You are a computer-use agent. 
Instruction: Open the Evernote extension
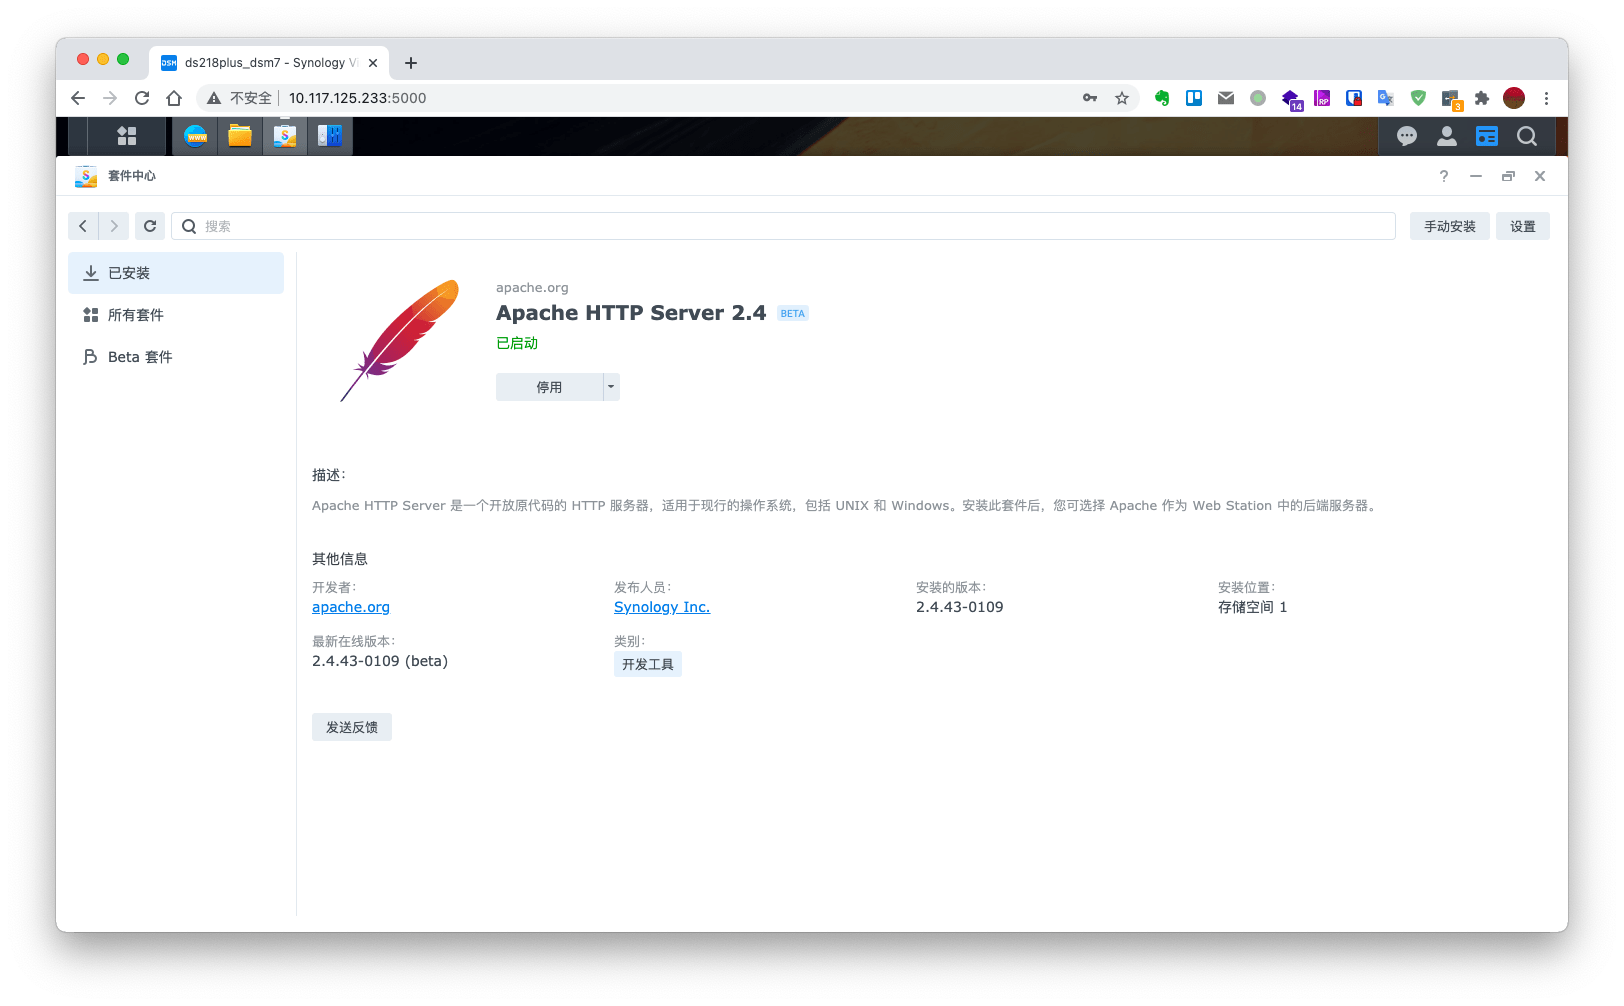pyautogui.click(x=1162, y=98)
